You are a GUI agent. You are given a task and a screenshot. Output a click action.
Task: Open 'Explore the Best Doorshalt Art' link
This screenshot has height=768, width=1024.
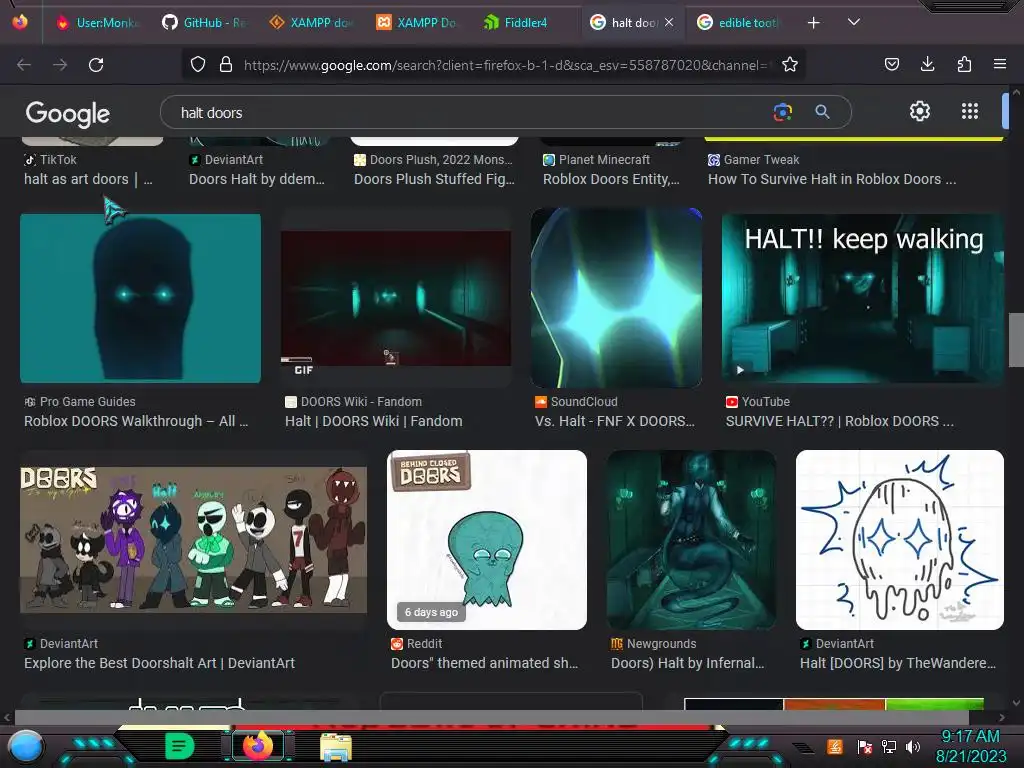159,663
